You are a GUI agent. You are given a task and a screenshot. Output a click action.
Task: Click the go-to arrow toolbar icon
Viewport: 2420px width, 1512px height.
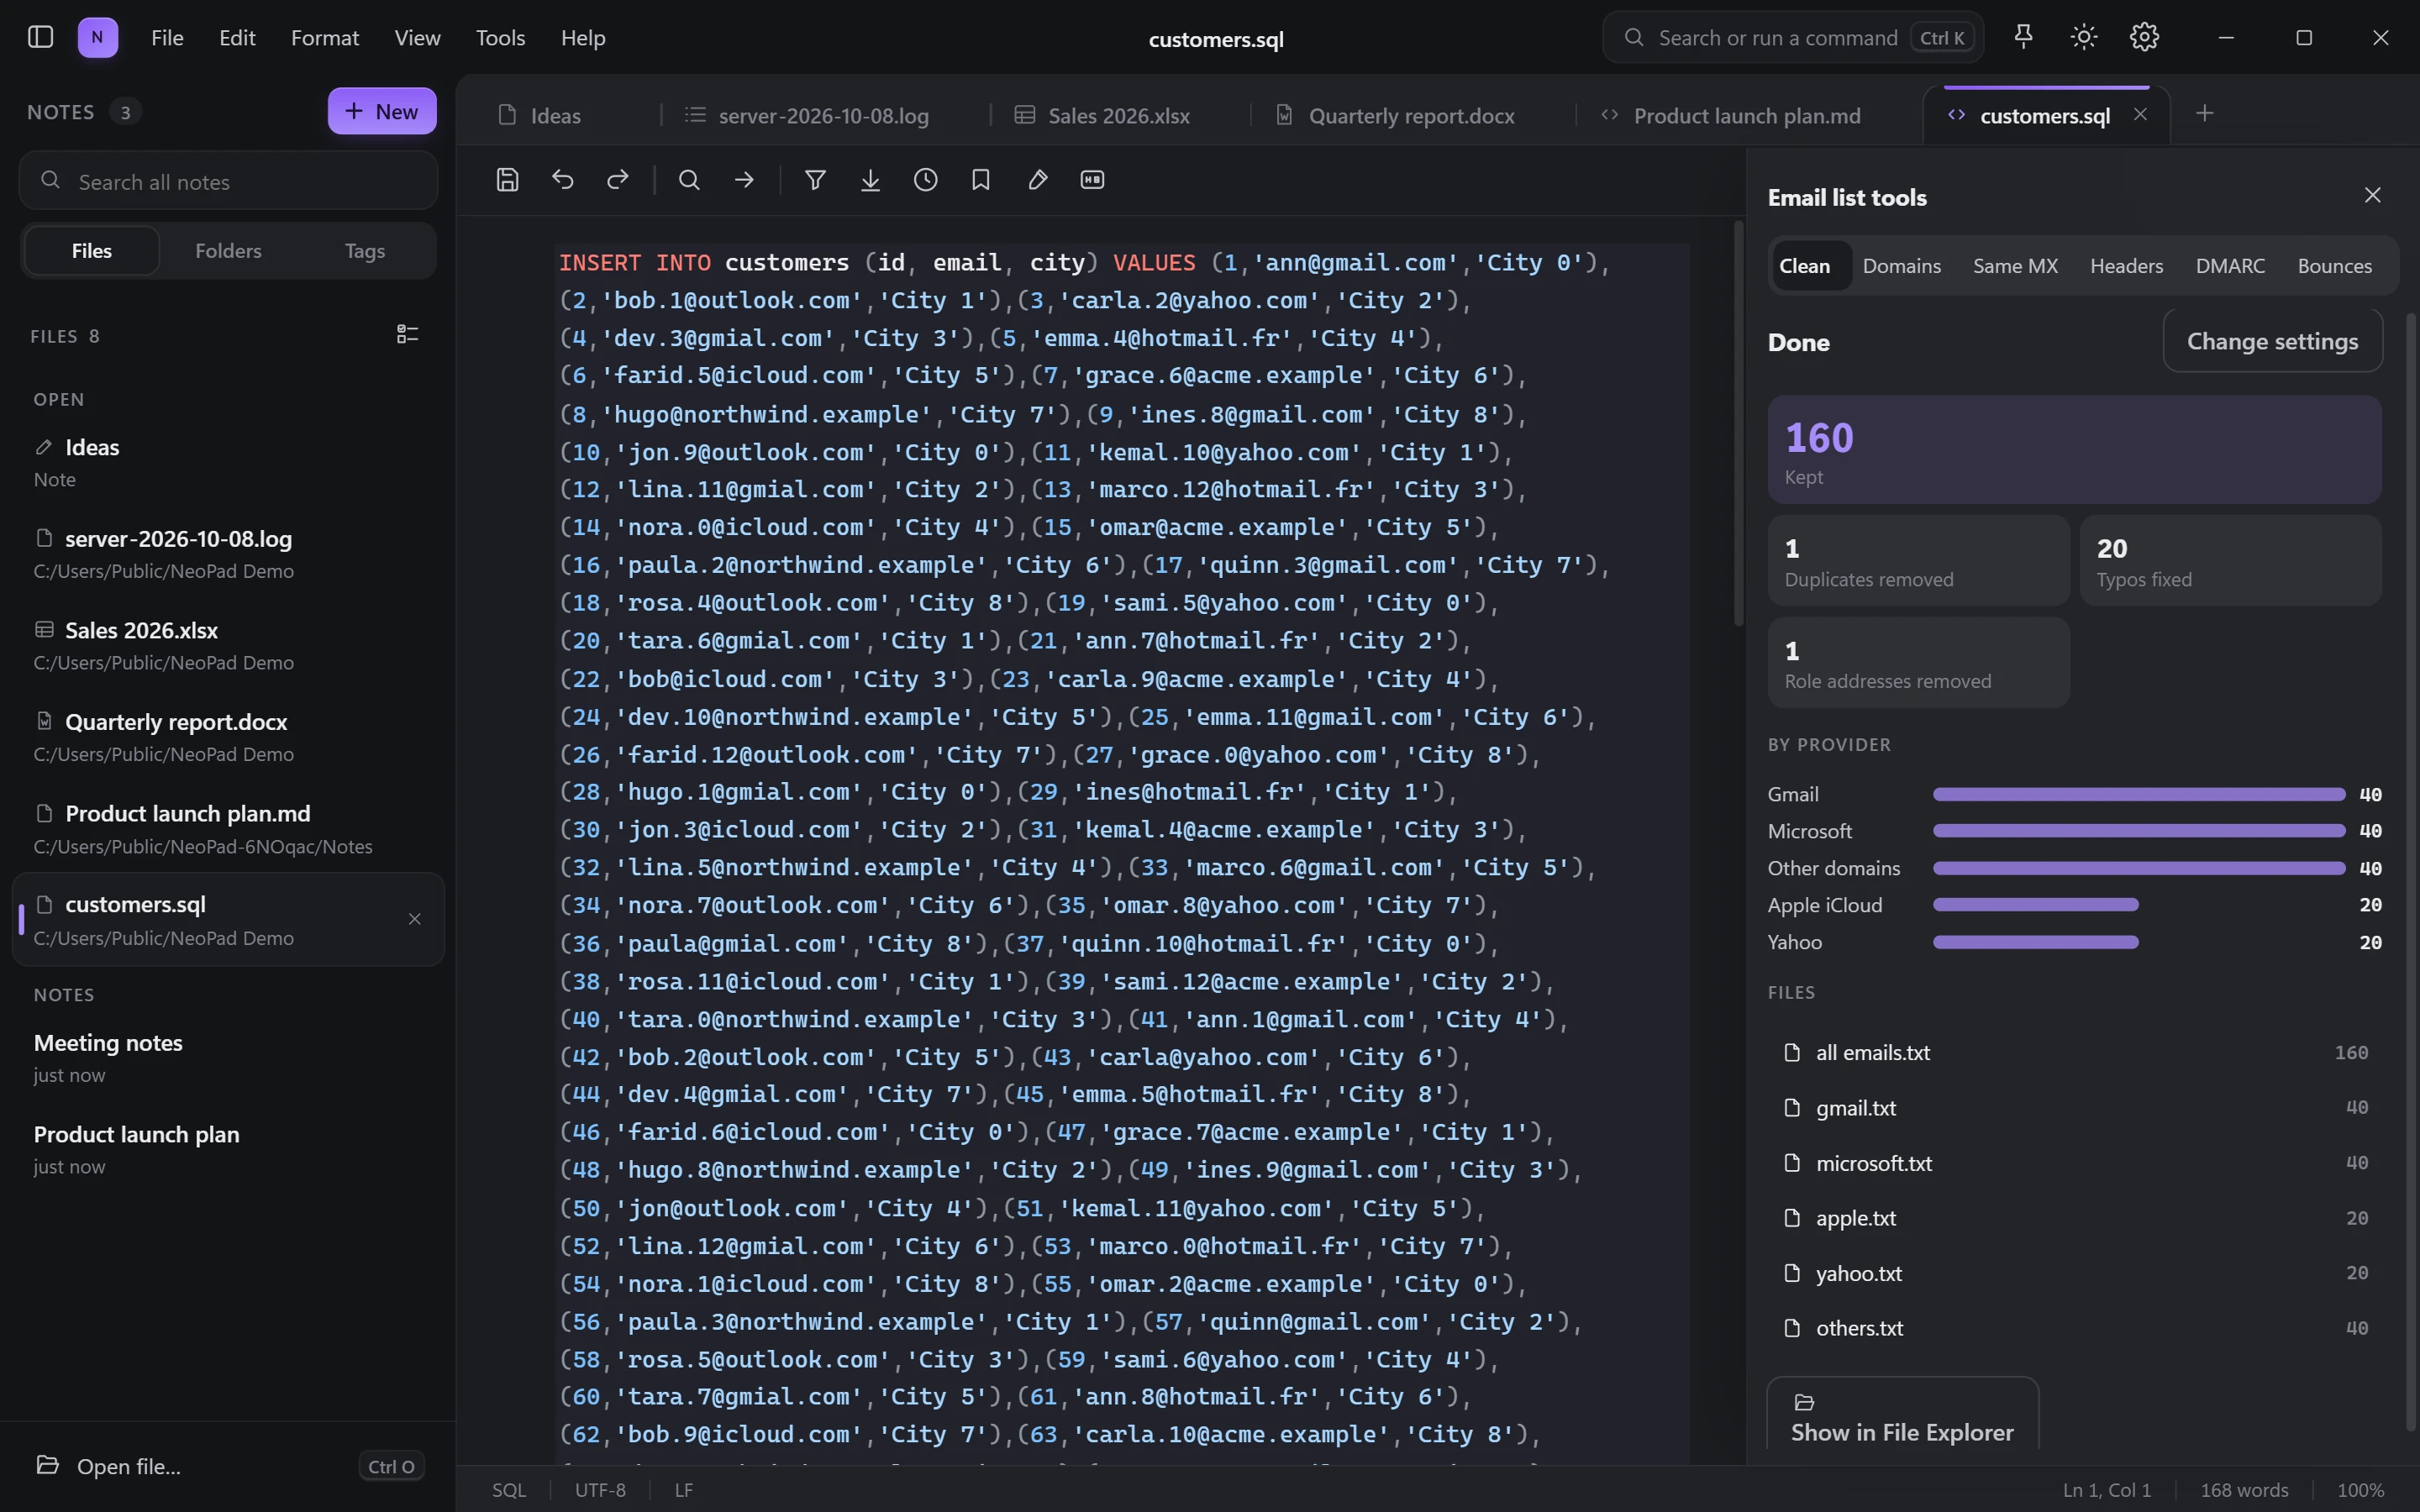[x=744, y=180]
